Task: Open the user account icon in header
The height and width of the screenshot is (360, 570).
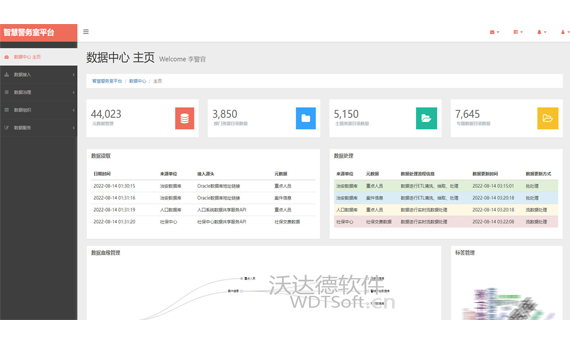Action: [x=563, y=32]
